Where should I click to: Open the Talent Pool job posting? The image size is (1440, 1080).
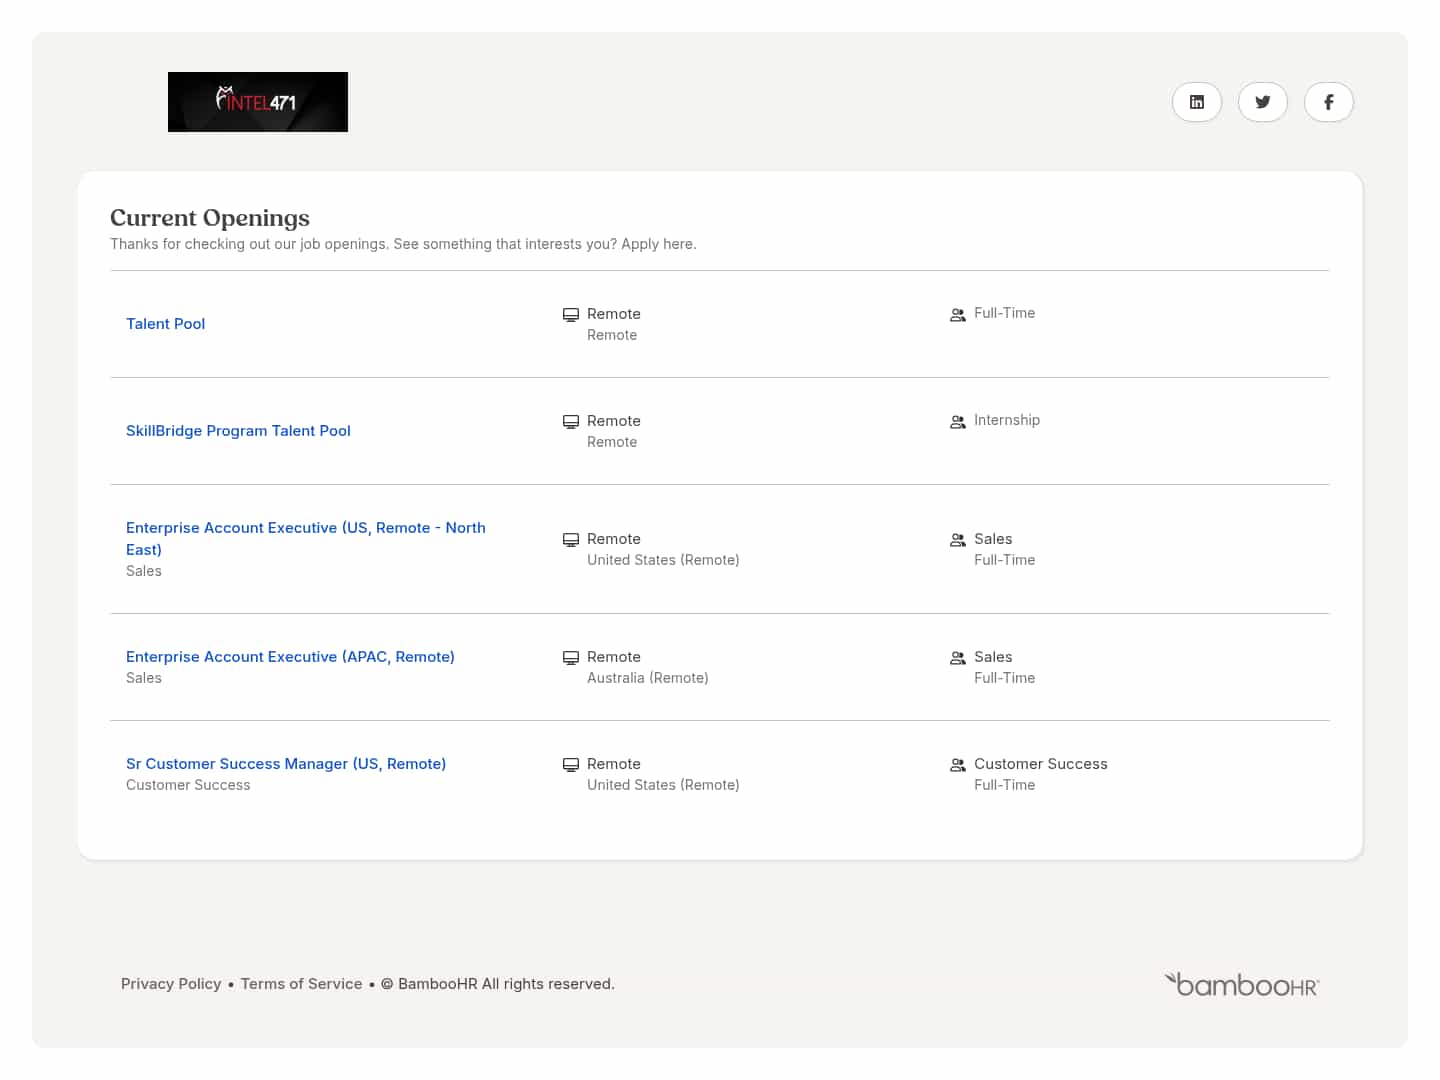[x=165, y=323]
